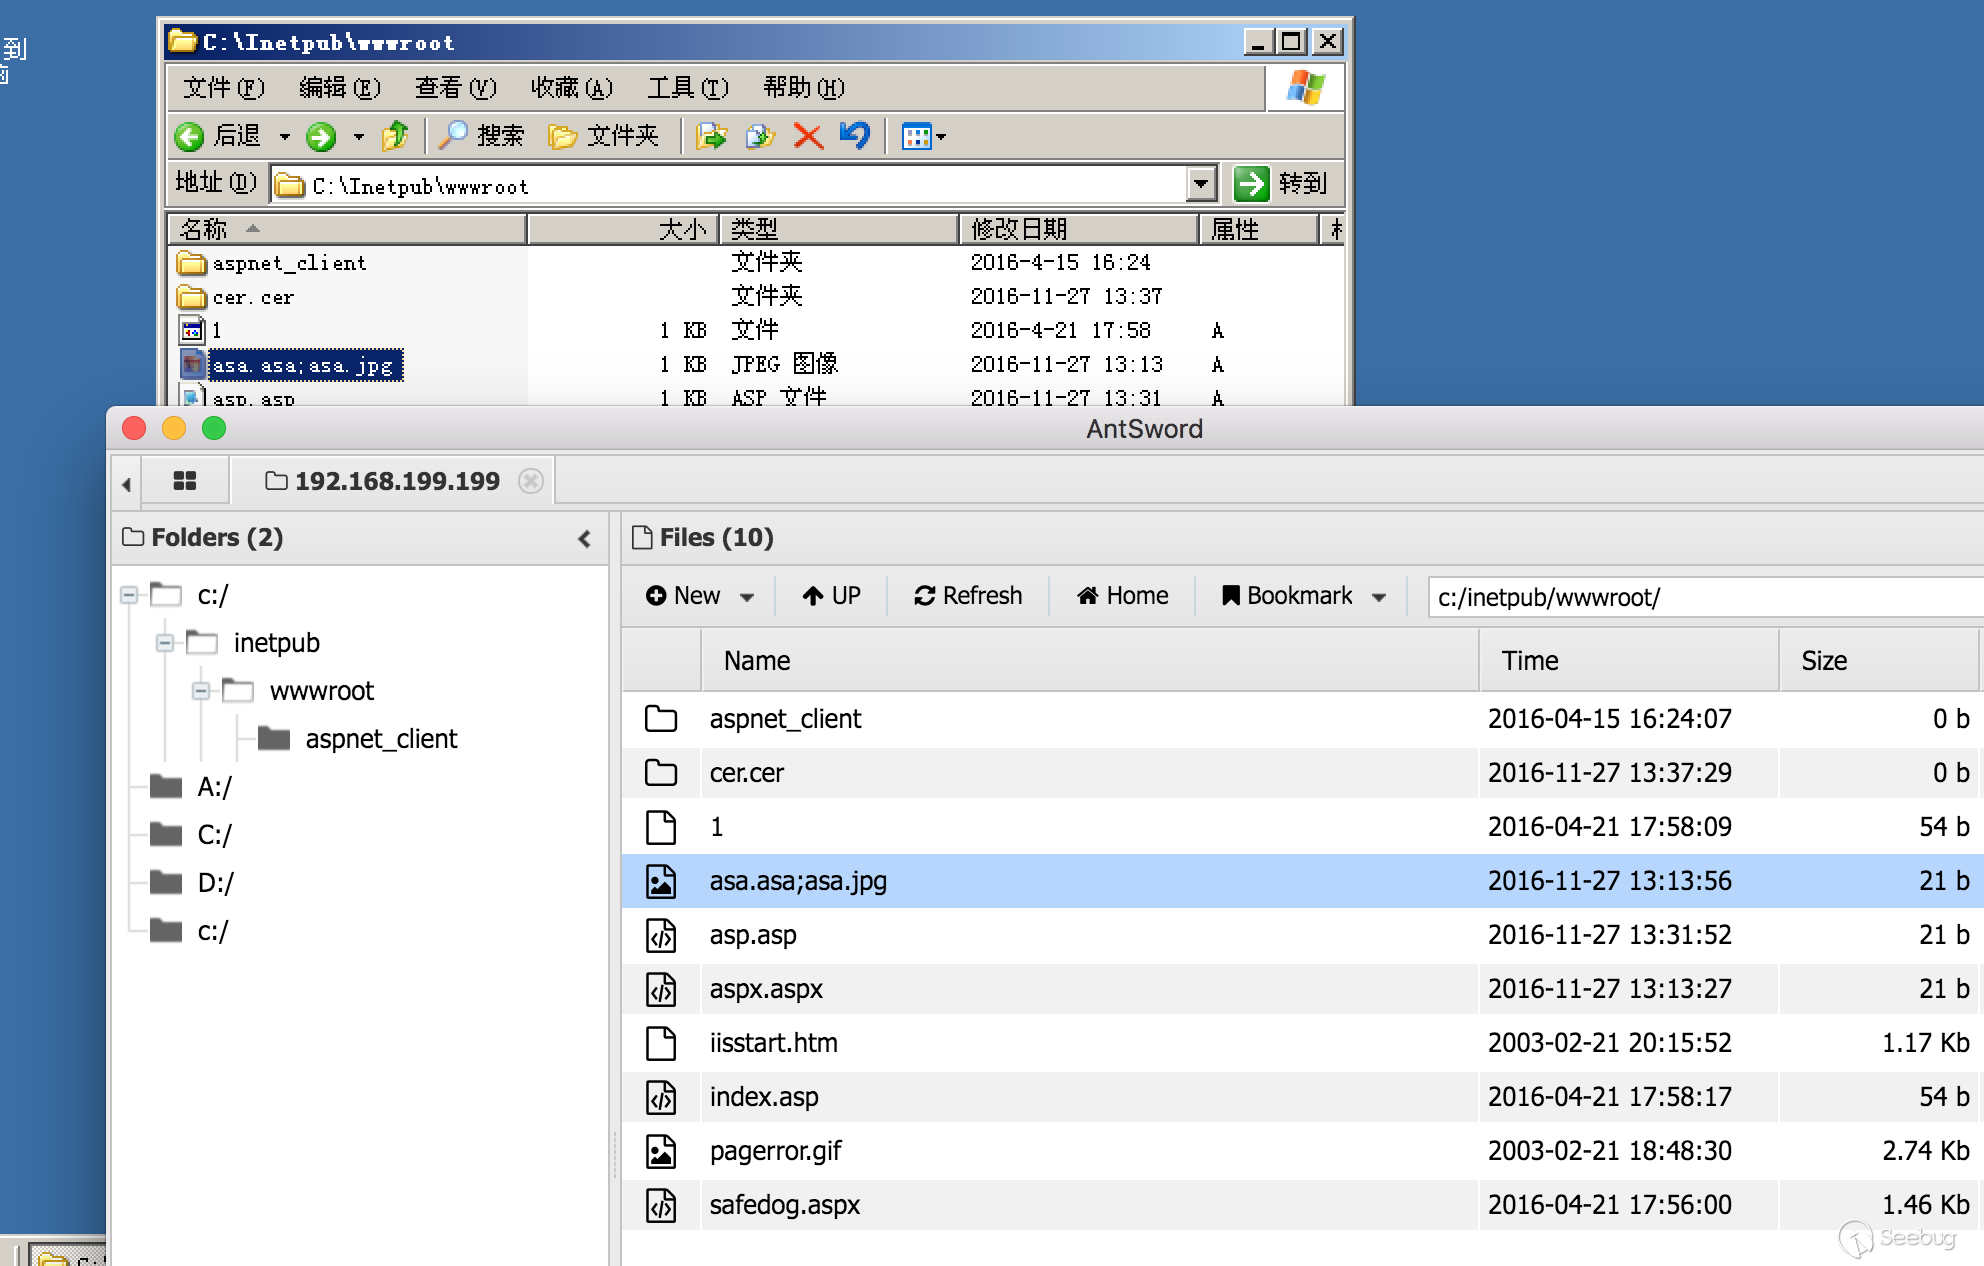Collapse the wwwroot tree node
The width and height of the screenshot is (1984, 1266).
pos(201,691)
